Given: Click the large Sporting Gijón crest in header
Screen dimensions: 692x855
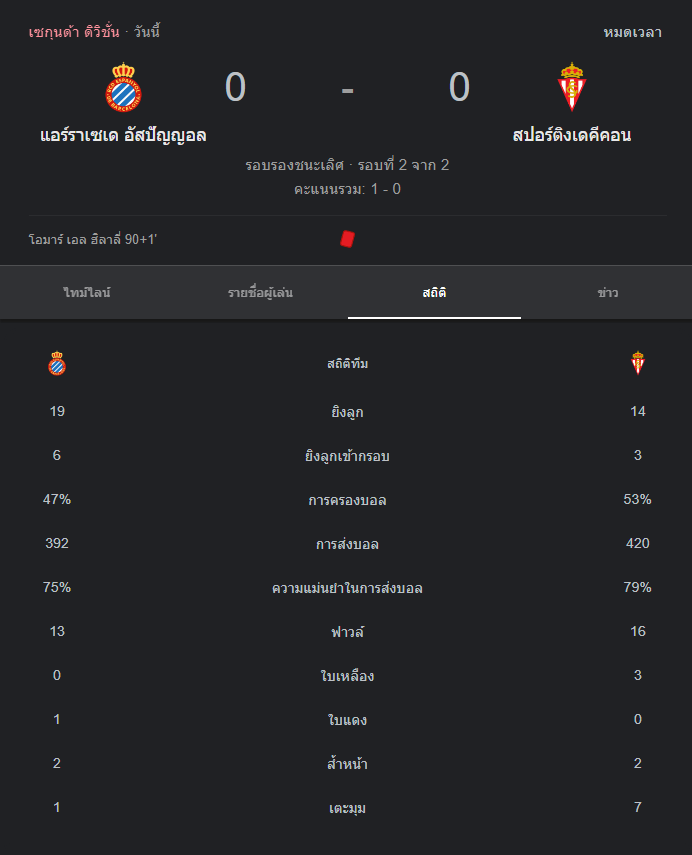Looking at the screenshot, I should [x=571, y=87].
